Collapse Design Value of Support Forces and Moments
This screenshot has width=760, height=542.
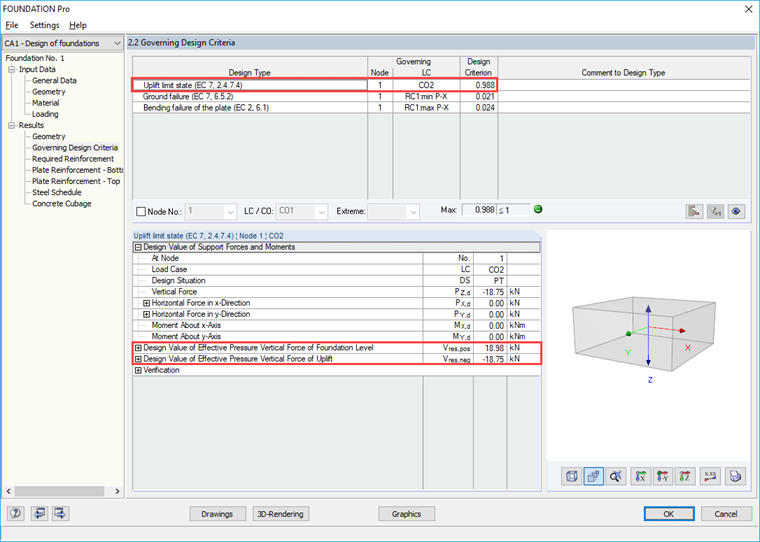[138, 247]
